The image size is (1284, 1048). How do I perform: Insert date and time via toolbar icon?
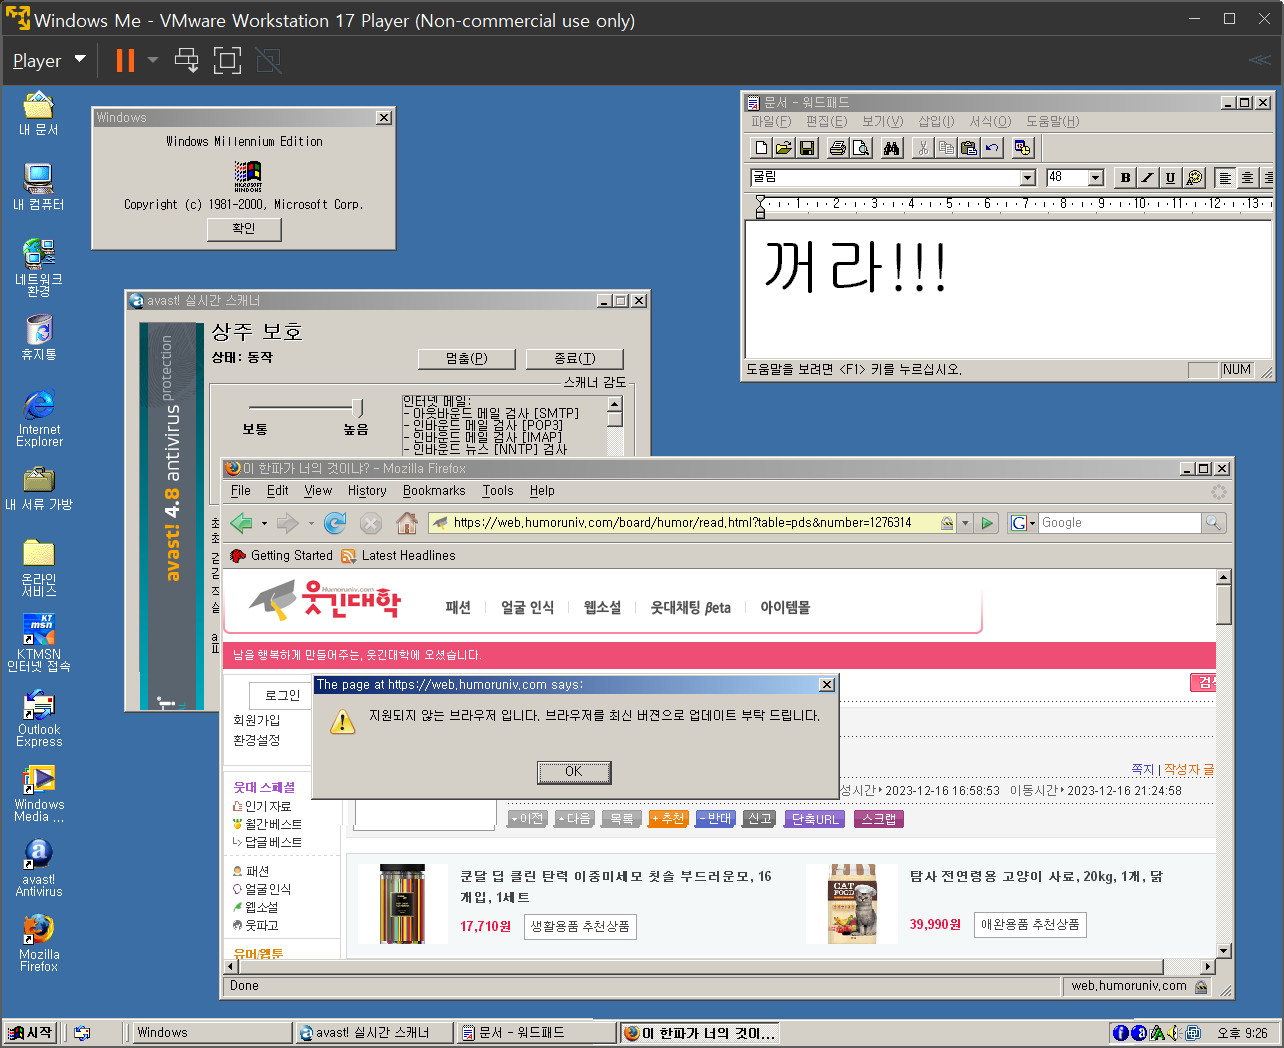point(1022,148)
